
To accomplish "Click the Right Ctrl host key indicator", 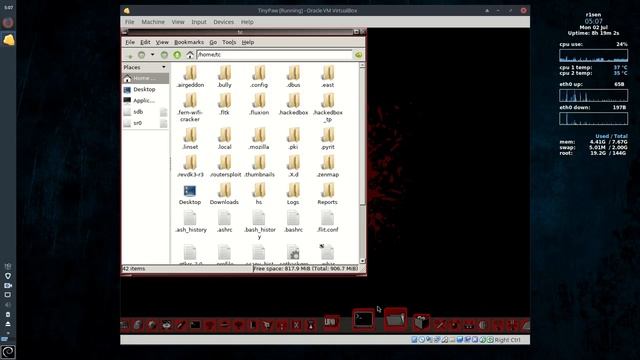I will tap(507, 340).
